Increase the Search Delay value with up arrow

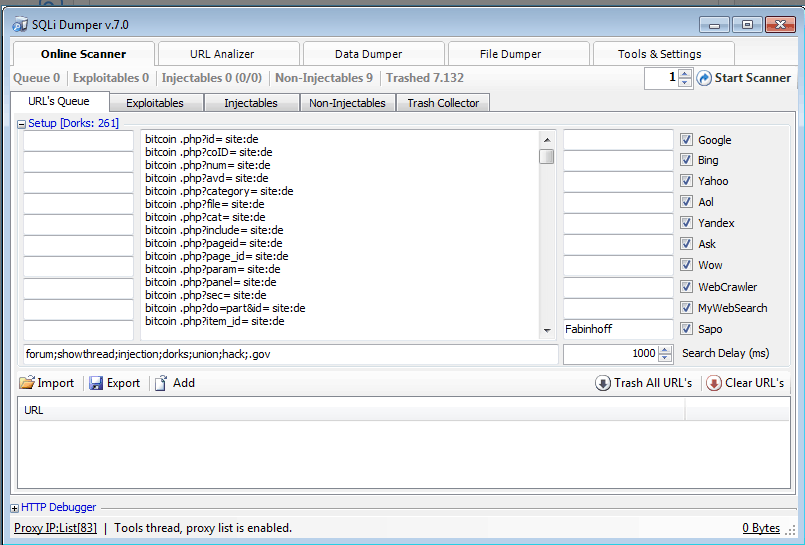[x=665, y=349]
